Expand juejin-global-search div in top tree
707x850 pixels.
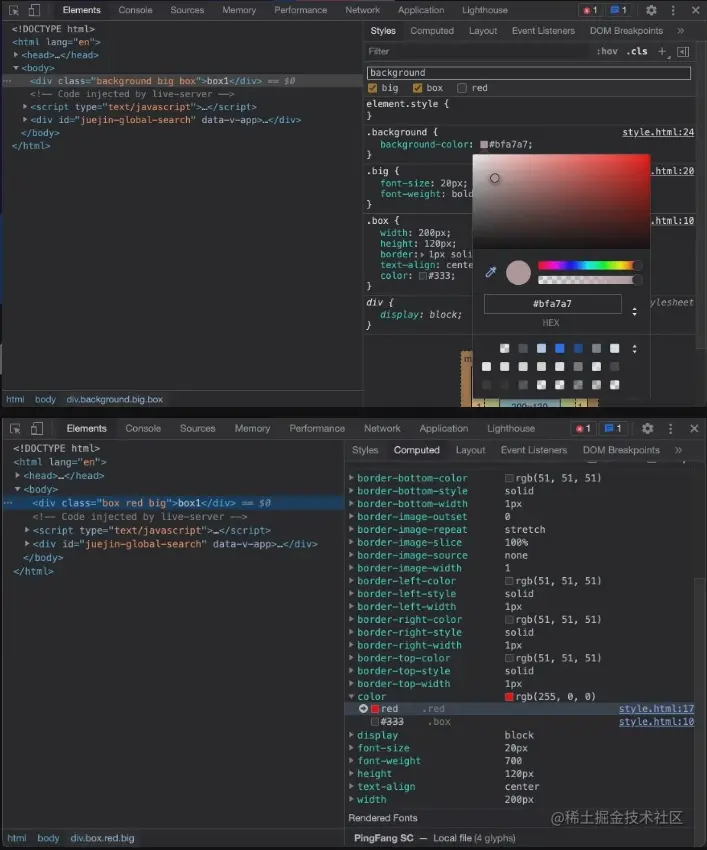coord(25,120)
